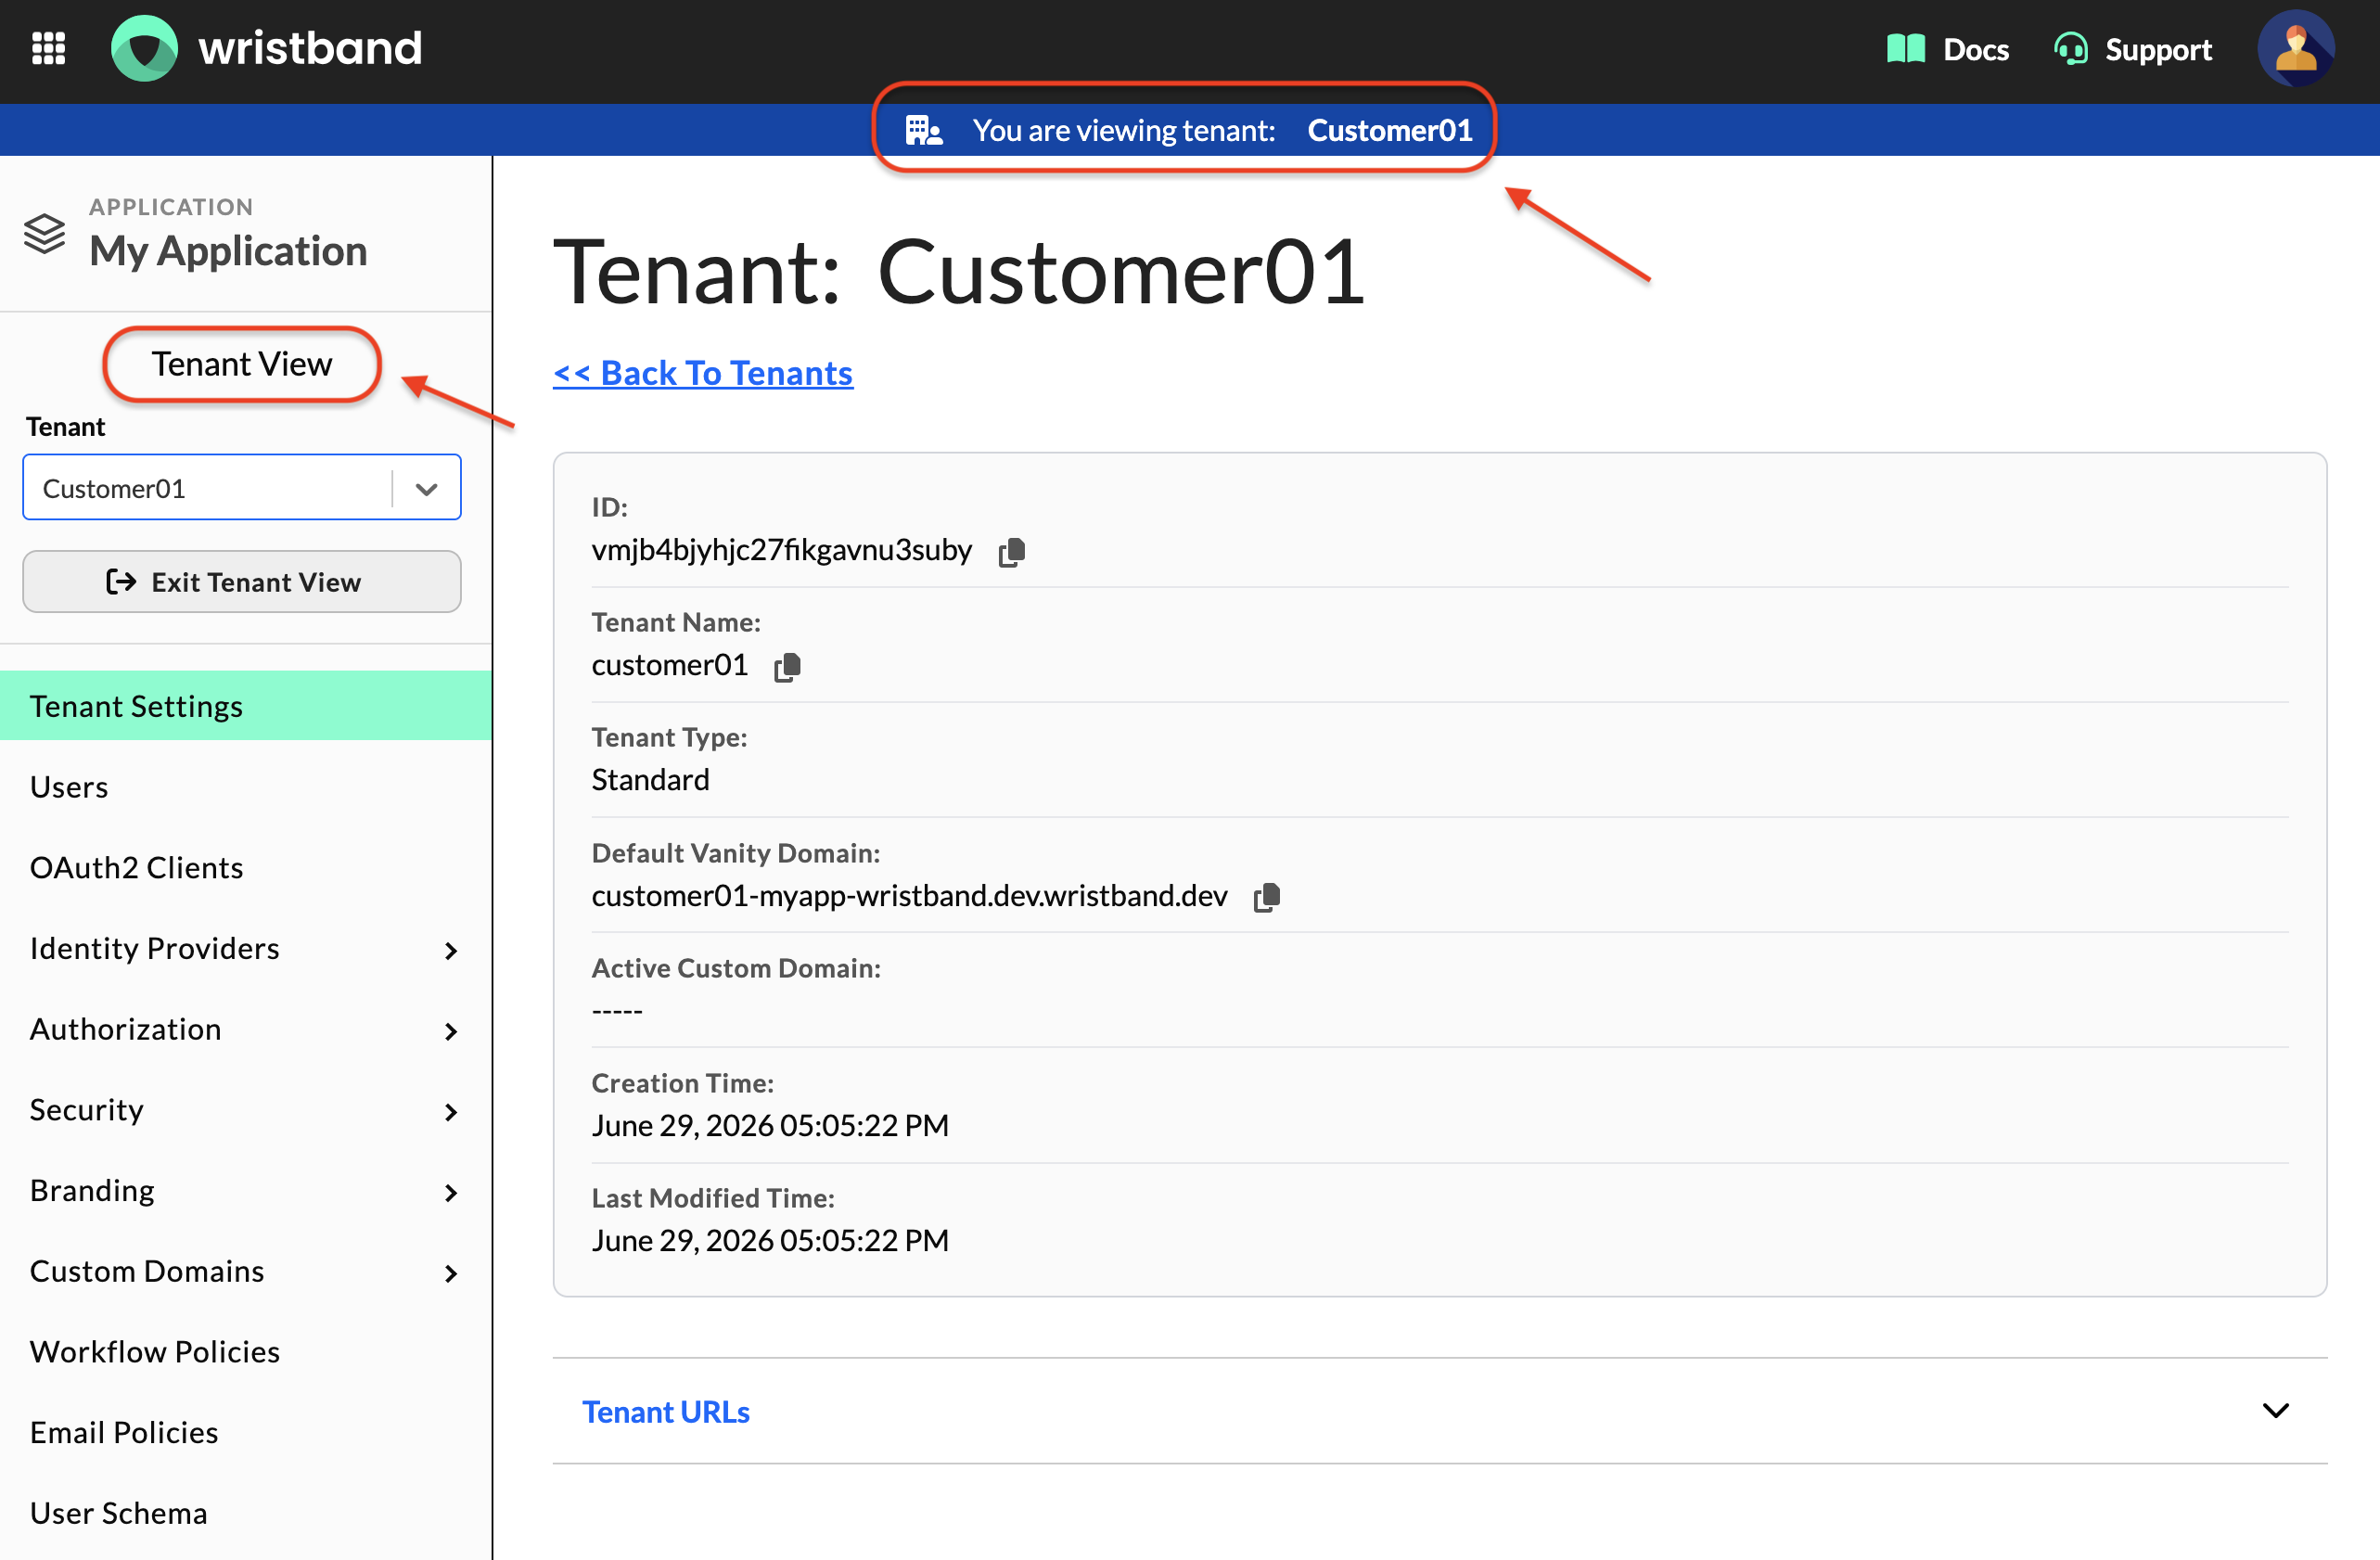Screen dimensions: 2380x1560
Task: Expand the Identity Providers submenu arrow
Action: [x=451, y=950]
